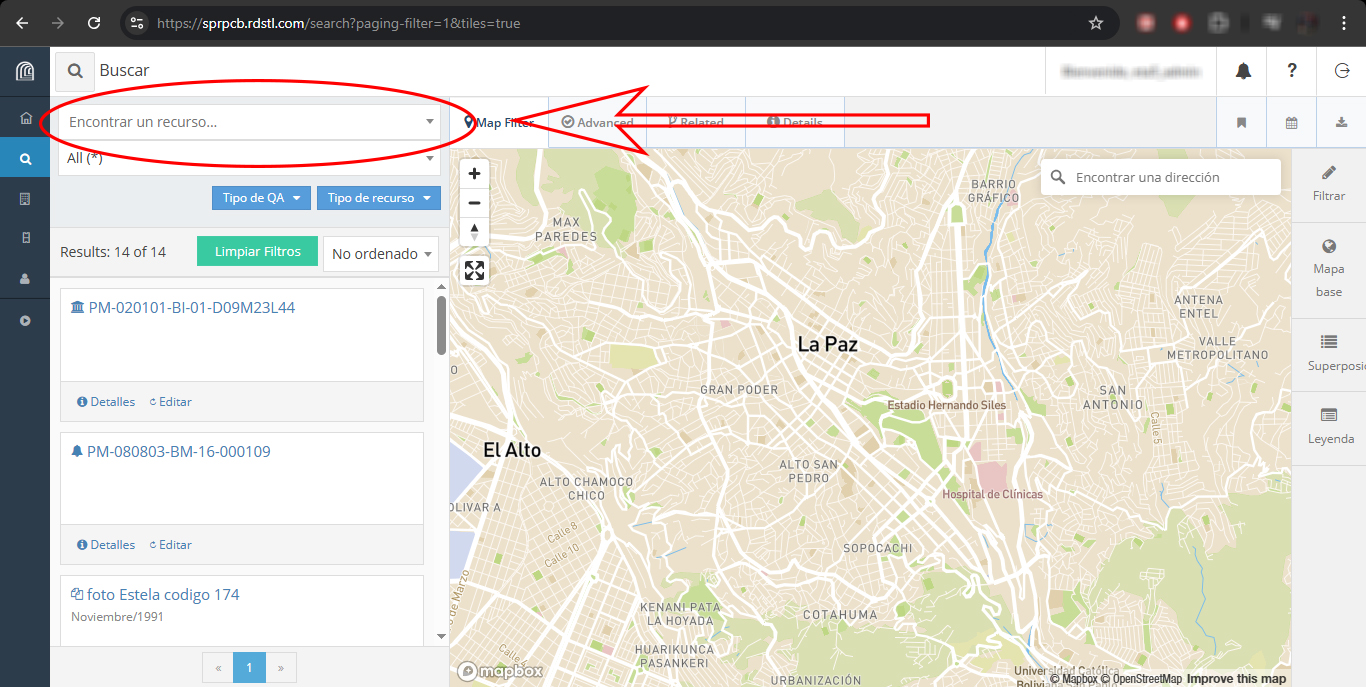
Task: Reset map bearing with compass icon
Action: [474, 231]
